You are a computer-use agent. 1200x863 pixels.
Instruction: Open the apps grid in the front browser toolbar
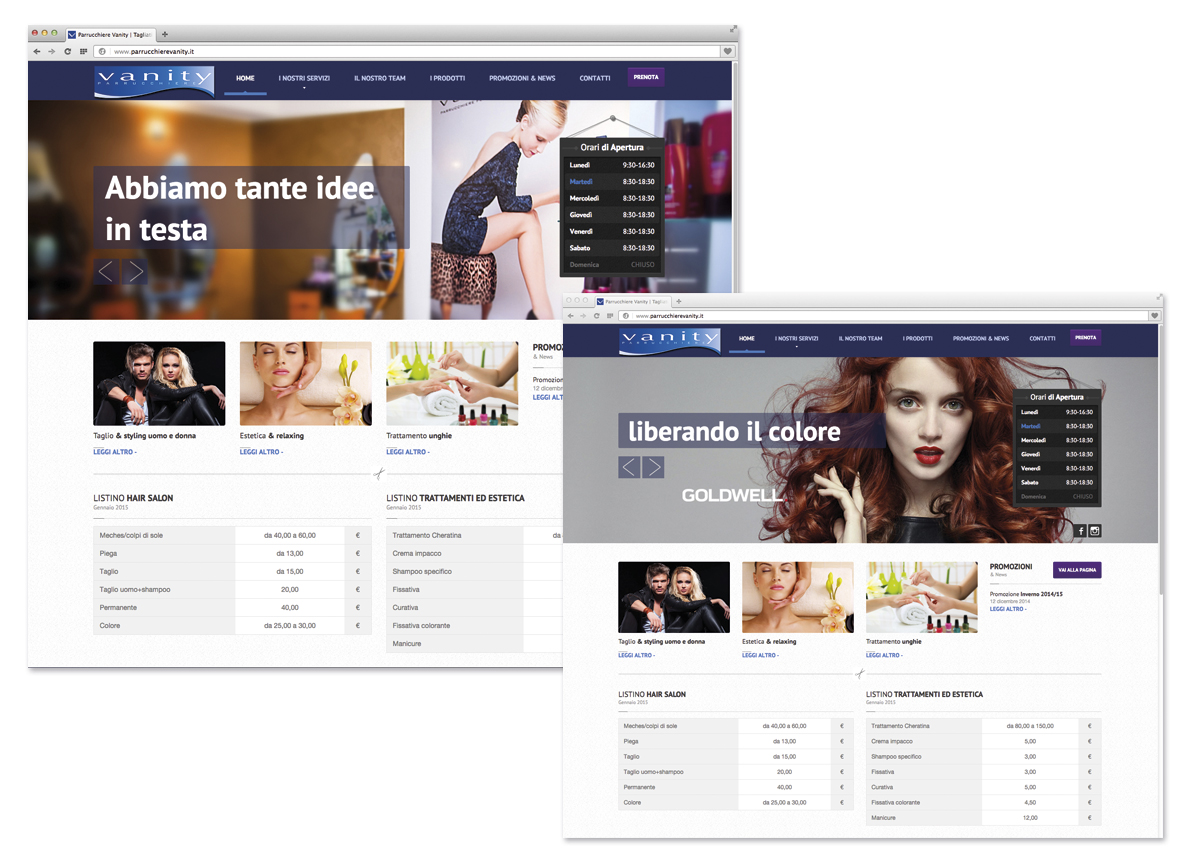pos(610,316)
